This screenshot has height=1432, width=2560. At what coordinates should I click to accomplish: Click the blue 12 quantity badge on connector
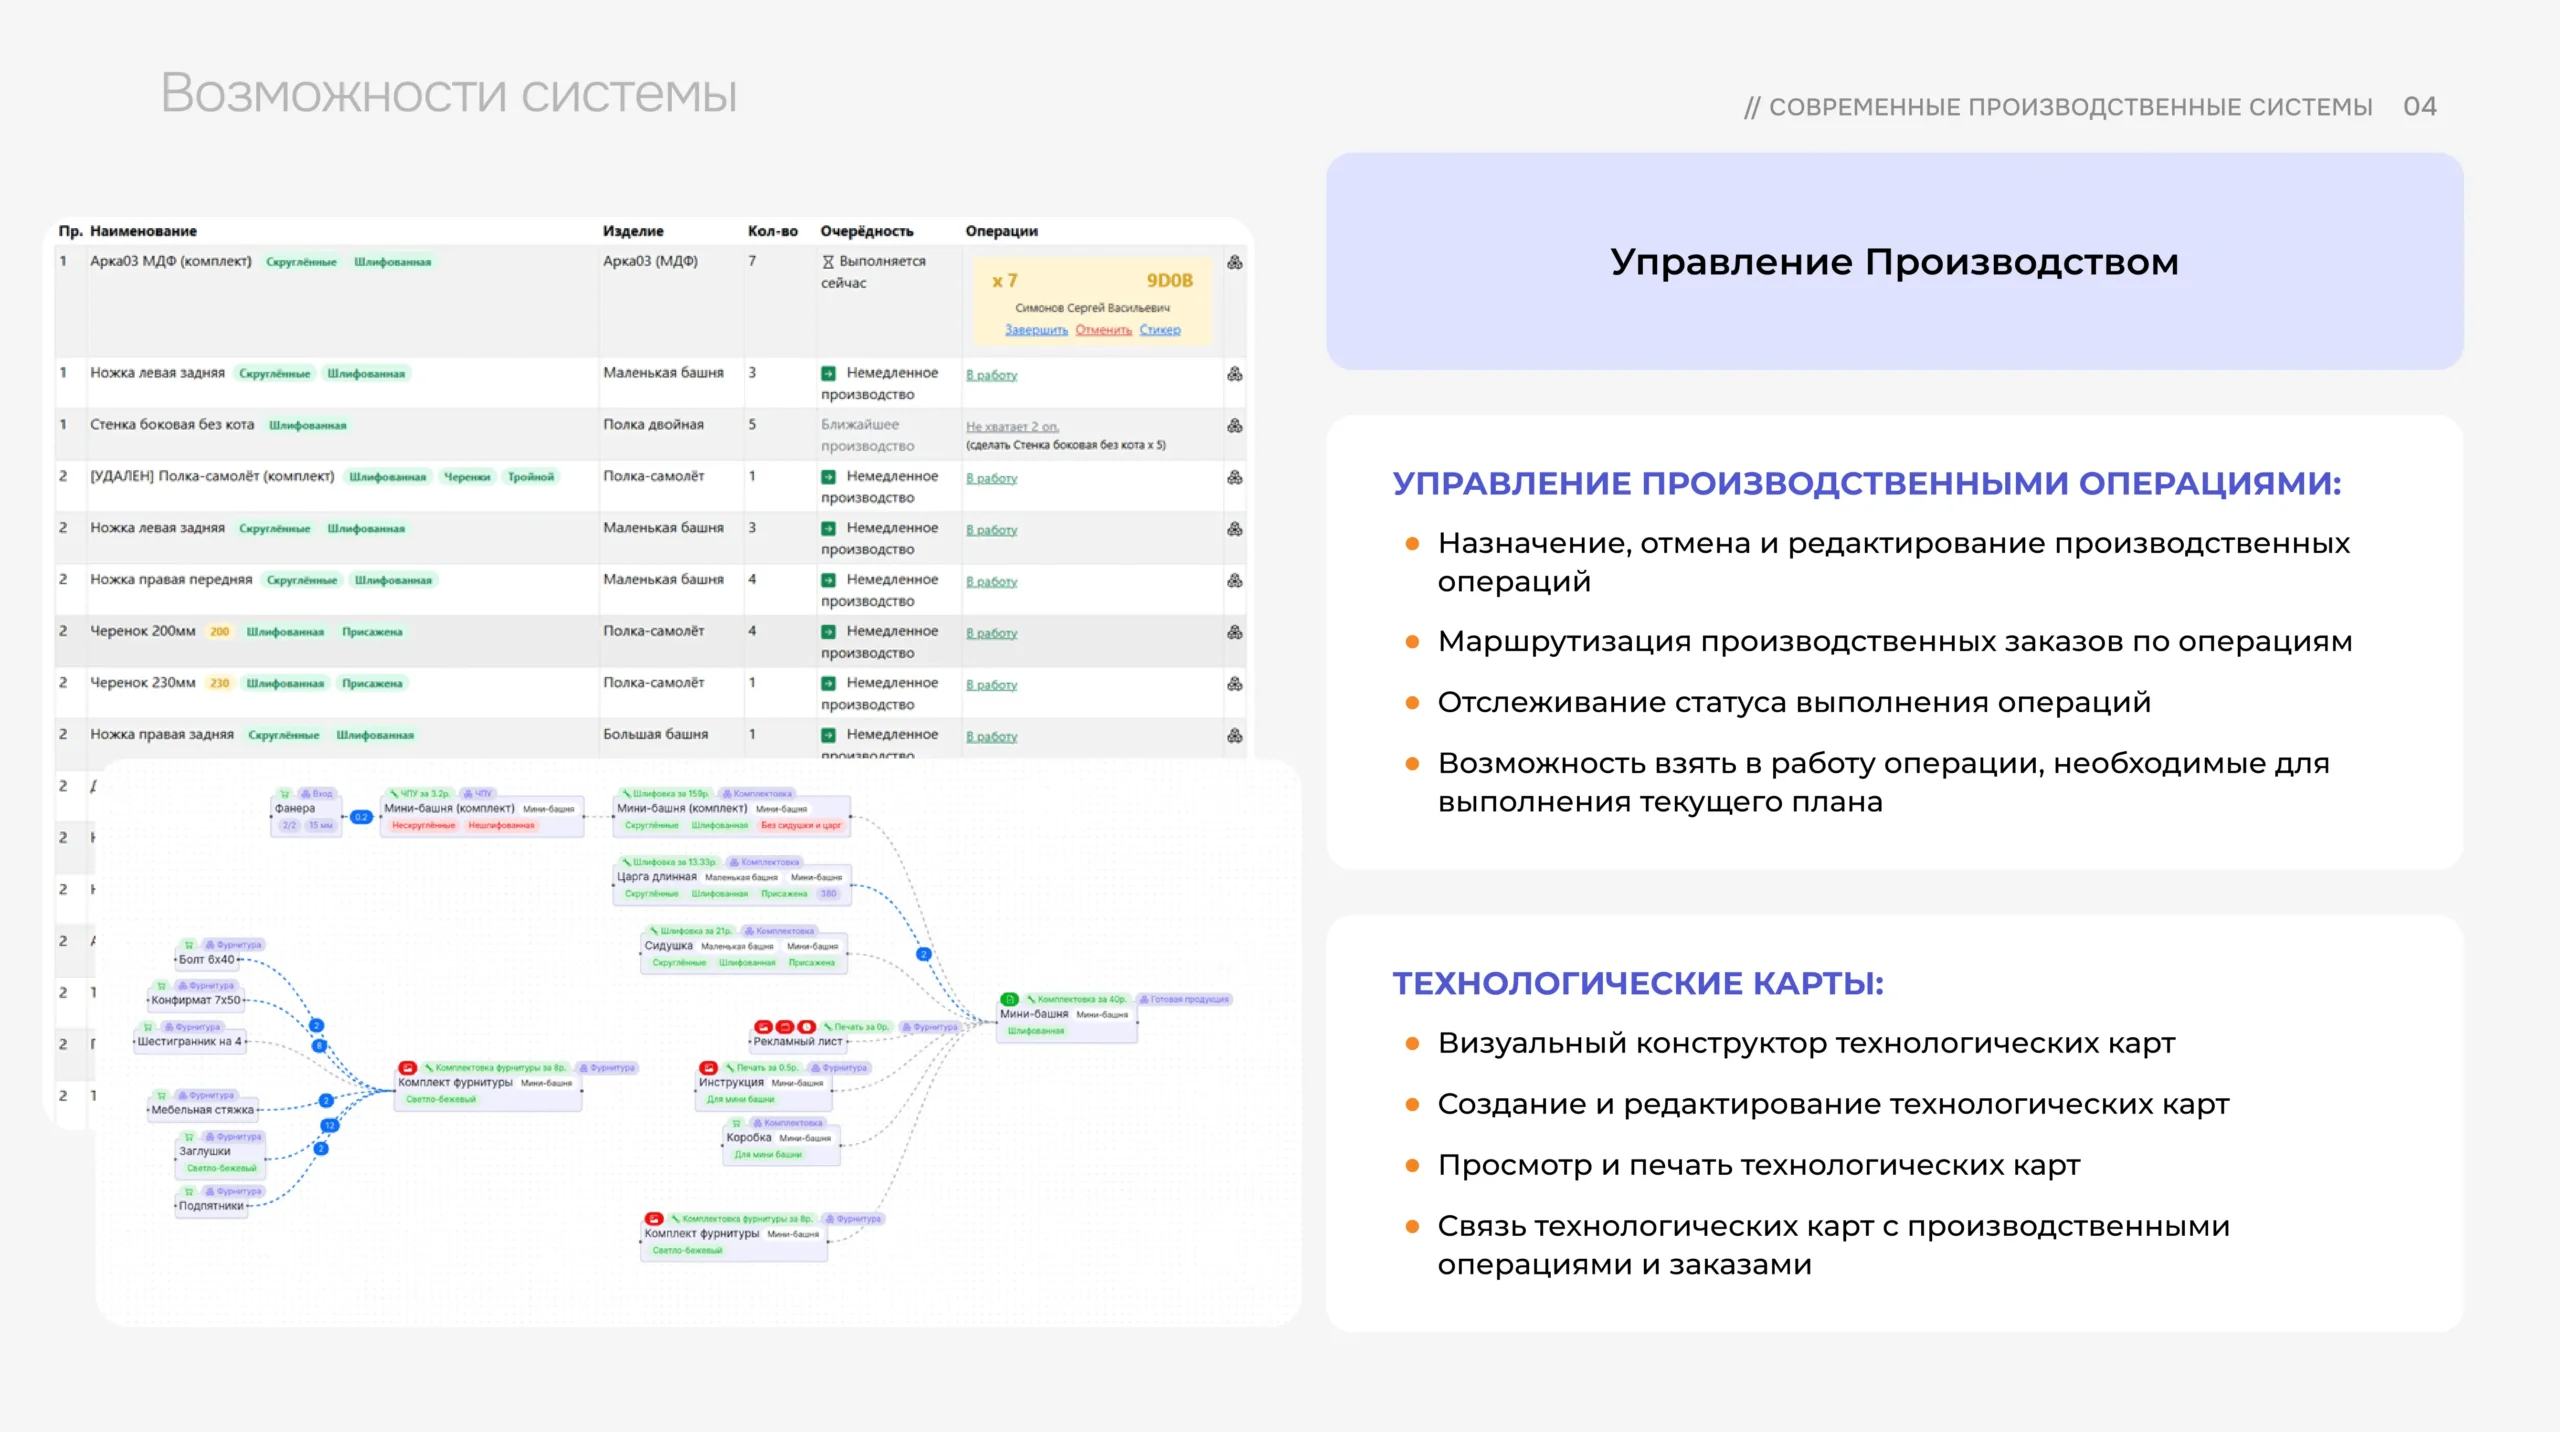329,1125
